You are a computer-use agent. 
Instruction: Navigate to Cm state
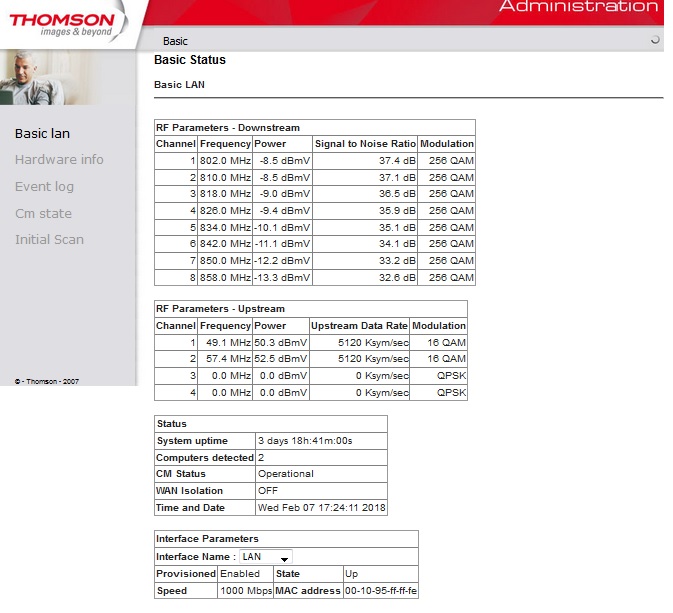[43, 213]
